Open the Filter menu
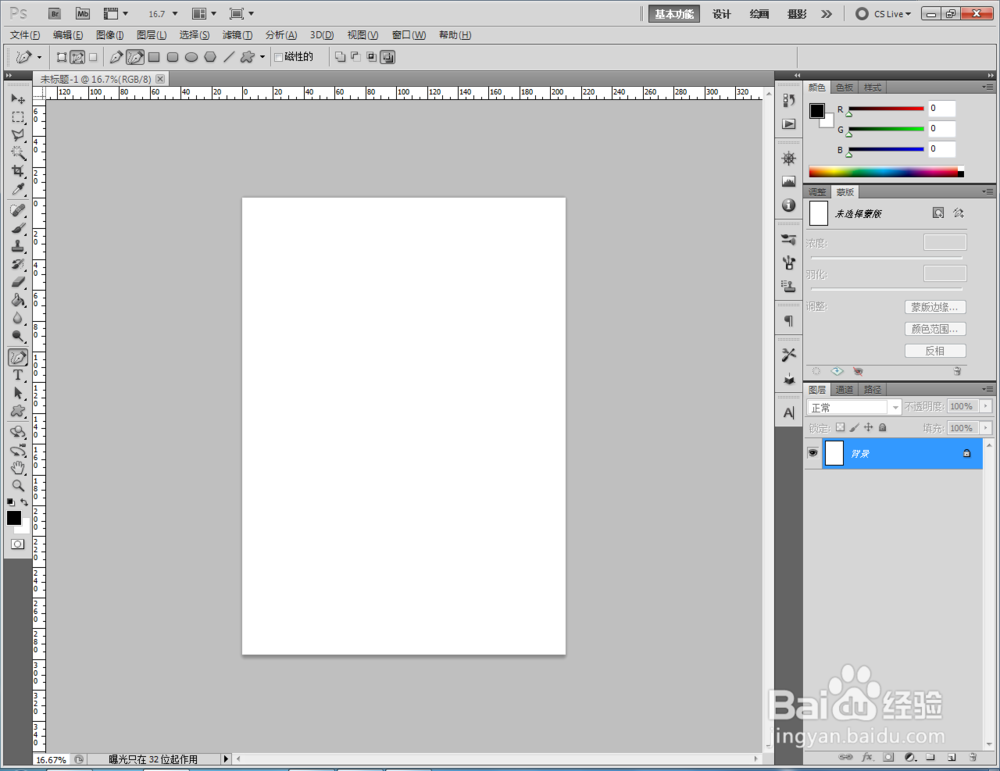The height and width of the screenshot is (771, 1000). [237, 35]
